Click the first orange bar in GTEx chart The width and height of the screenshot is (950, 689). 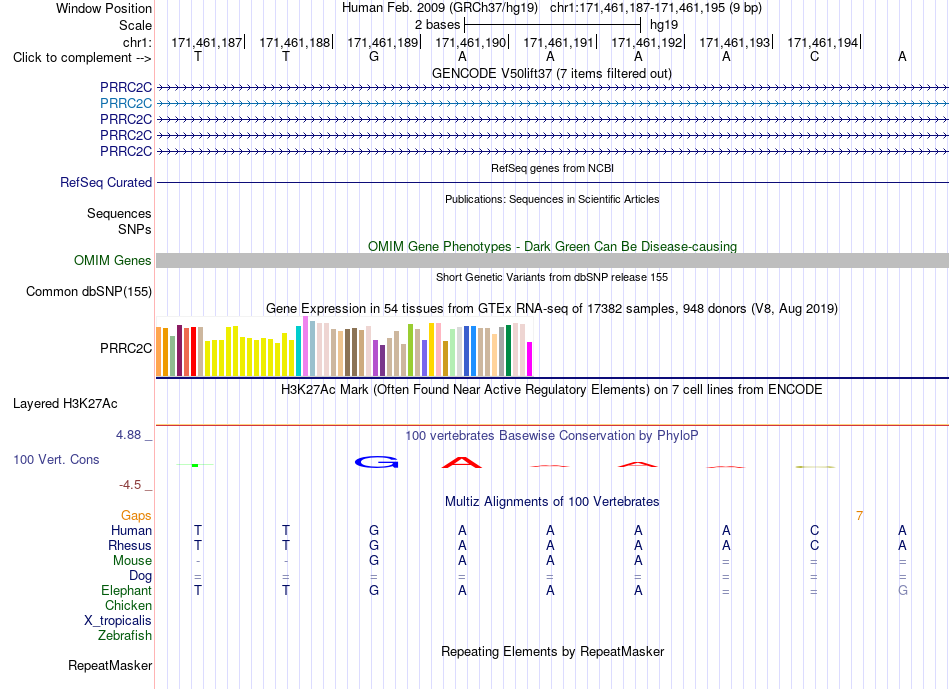[159, 352]
